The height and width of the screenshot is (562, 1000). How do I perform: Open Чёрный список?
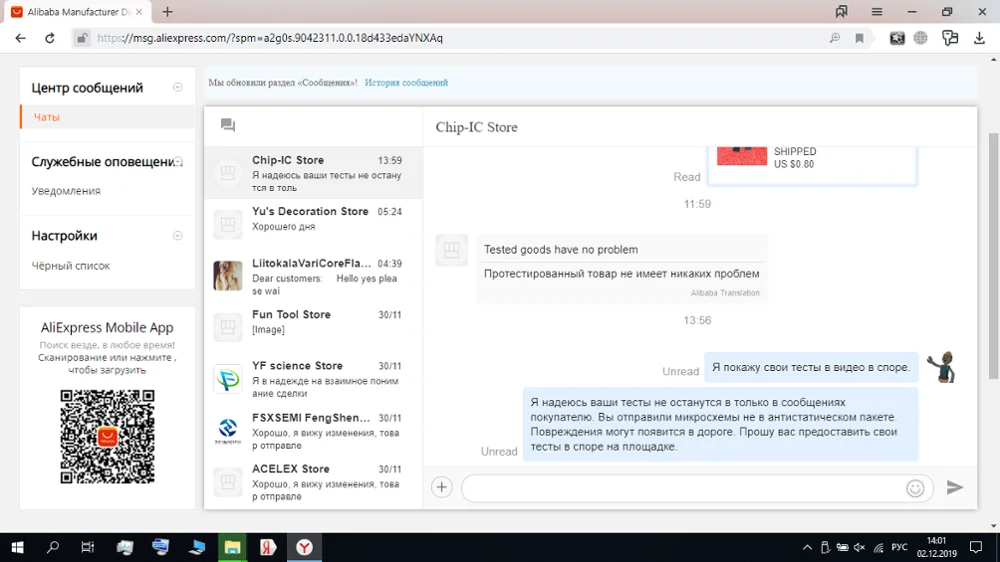71,265
